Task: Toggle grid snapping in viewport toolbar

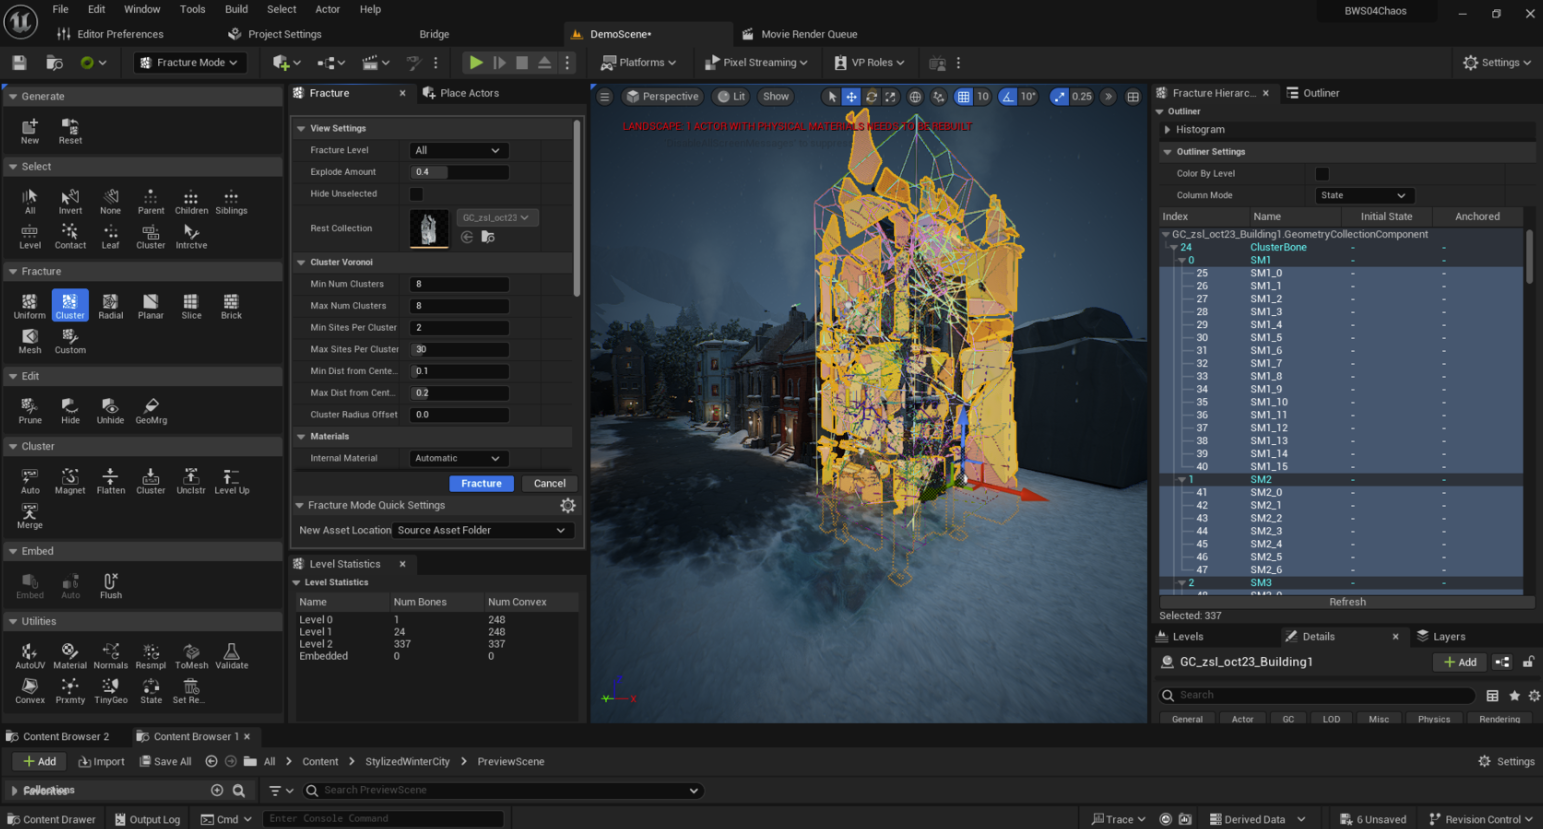Action: coord(963,97)
